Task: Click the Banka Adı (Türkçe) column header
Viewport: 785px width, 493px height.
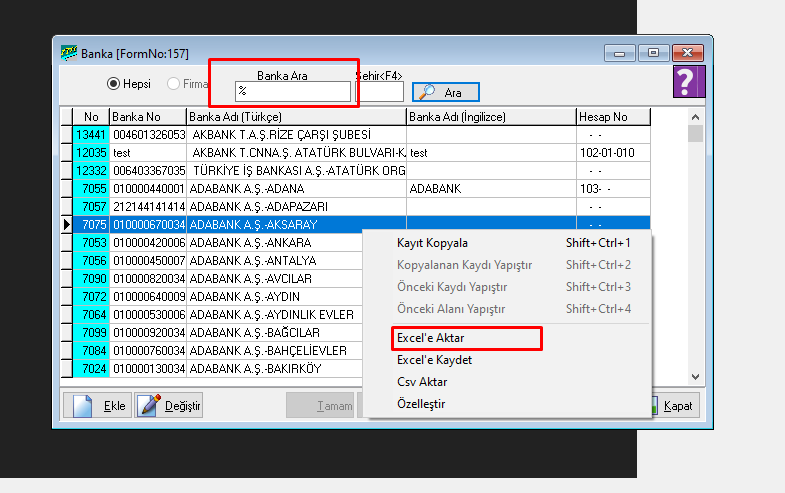Action: [296, 117]
